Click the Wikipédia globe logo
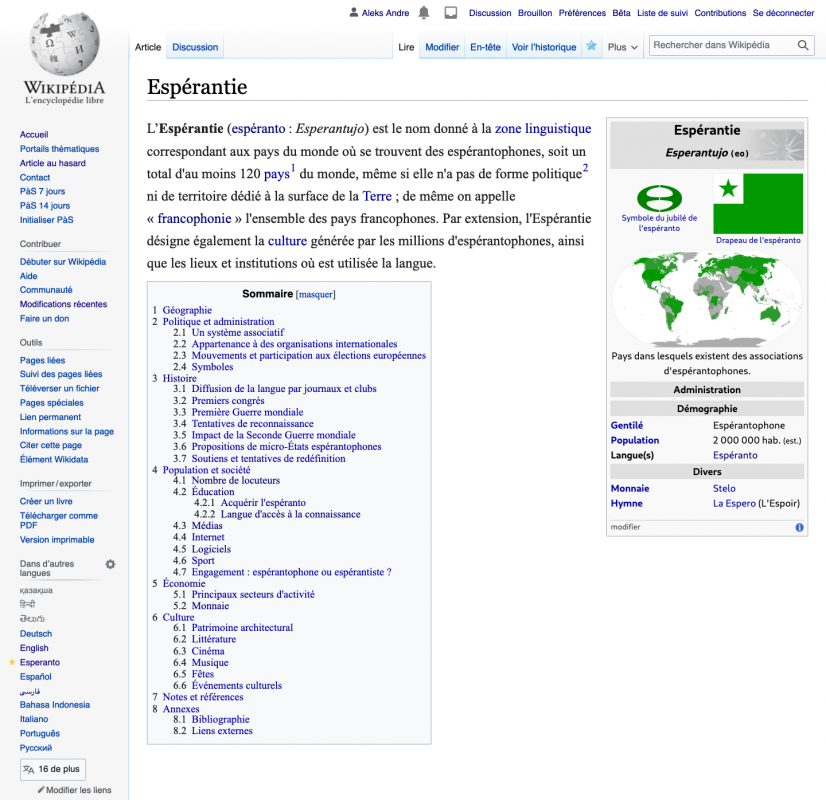This screenshot has height=800, width=826. 64,45
